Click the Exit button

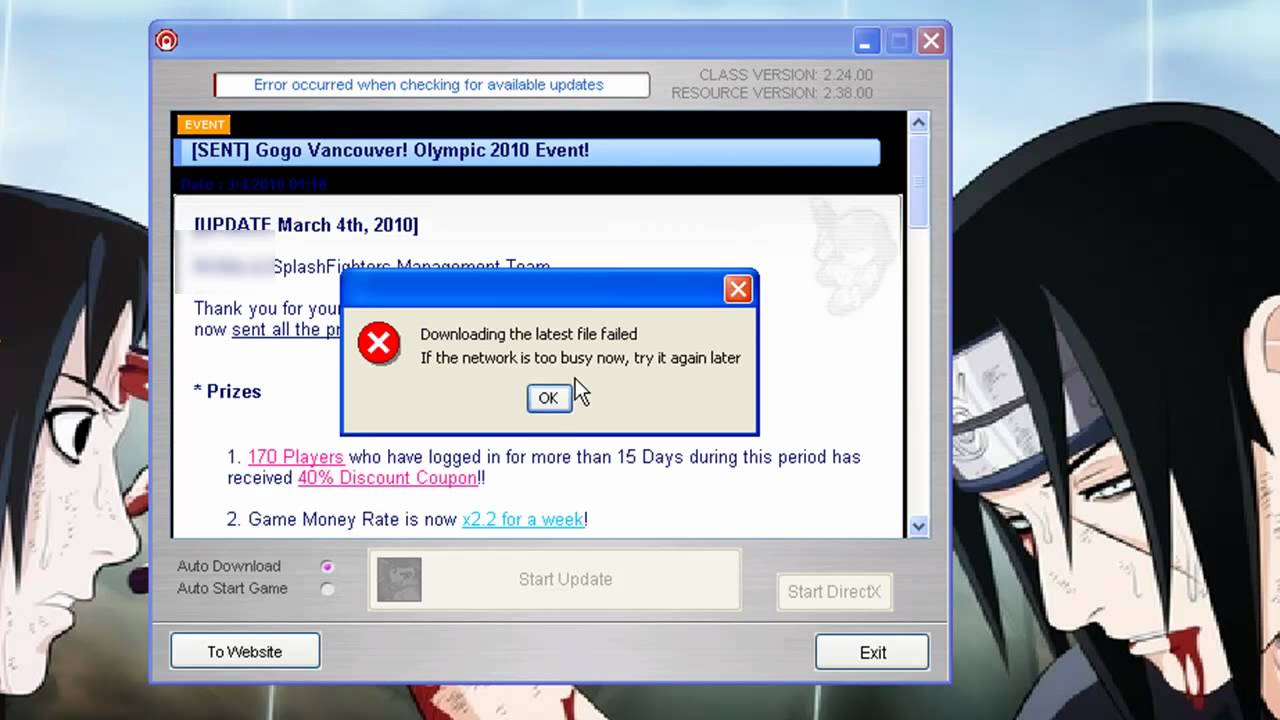[x=872, y=652]
